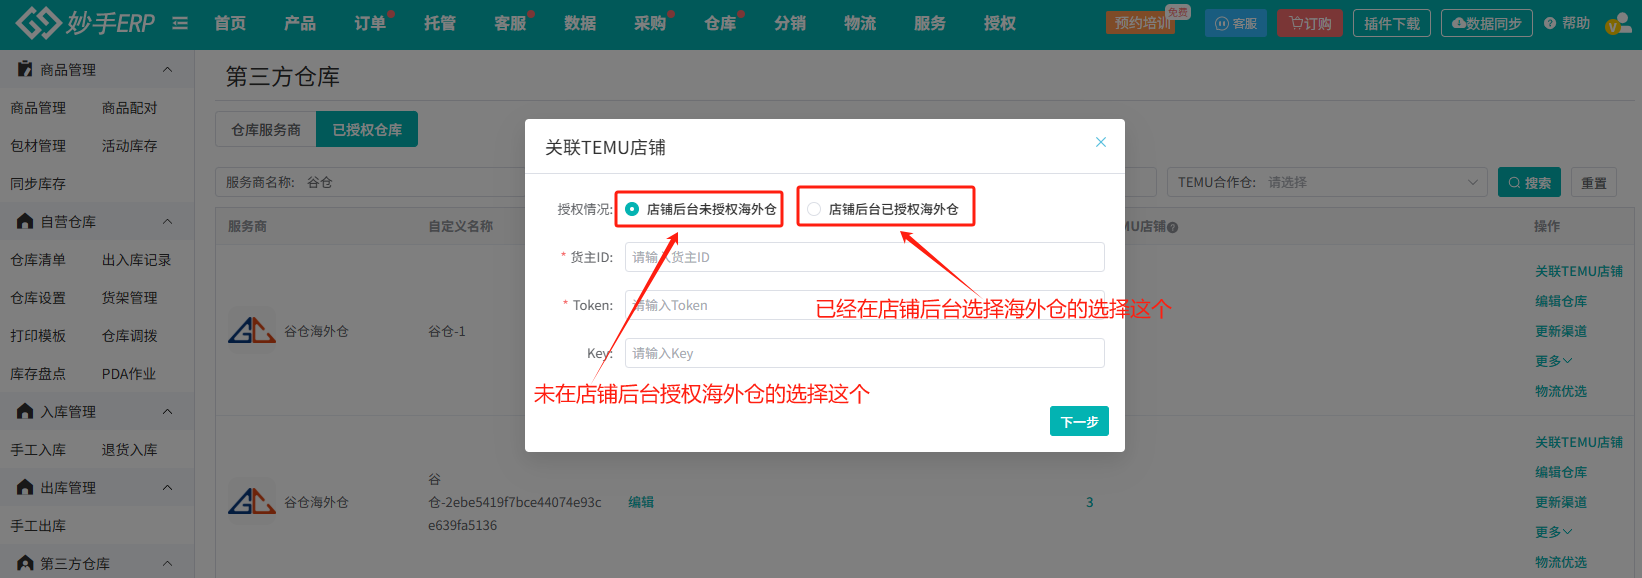Click the help icon beside TEMU店铺 column header
Screen dimensions: 1642x578
[x=1173, y=227]
